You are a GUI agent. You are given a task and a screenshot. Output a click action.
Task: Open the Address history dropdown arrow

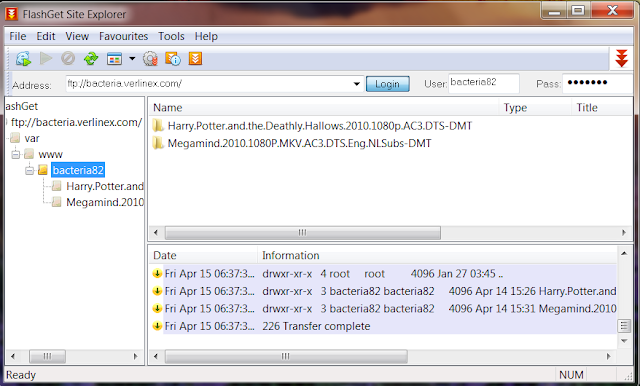pyautogui.click(x=357, y=84)
